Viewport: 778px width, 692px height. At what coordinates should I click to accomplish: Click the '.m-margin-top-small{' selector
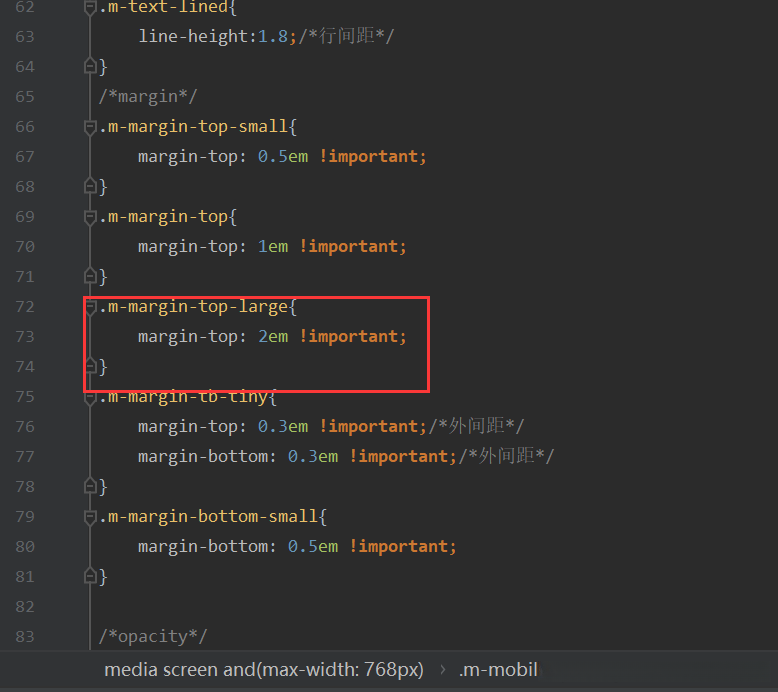pos(197,127)
